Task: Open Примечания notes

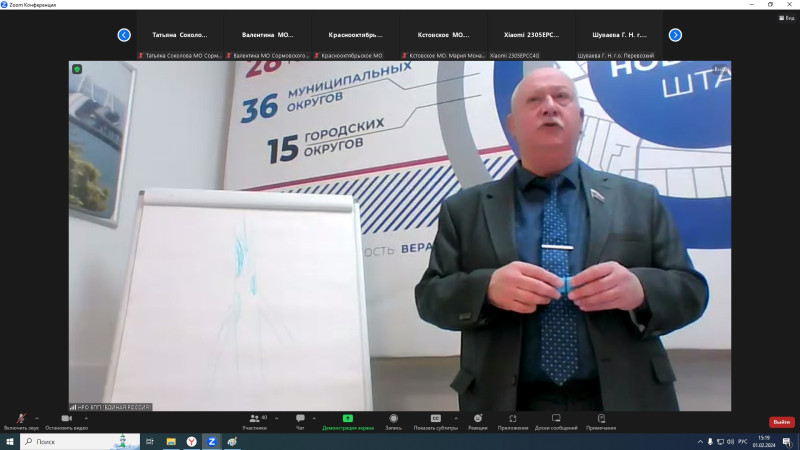Action: tap(601, 421)
